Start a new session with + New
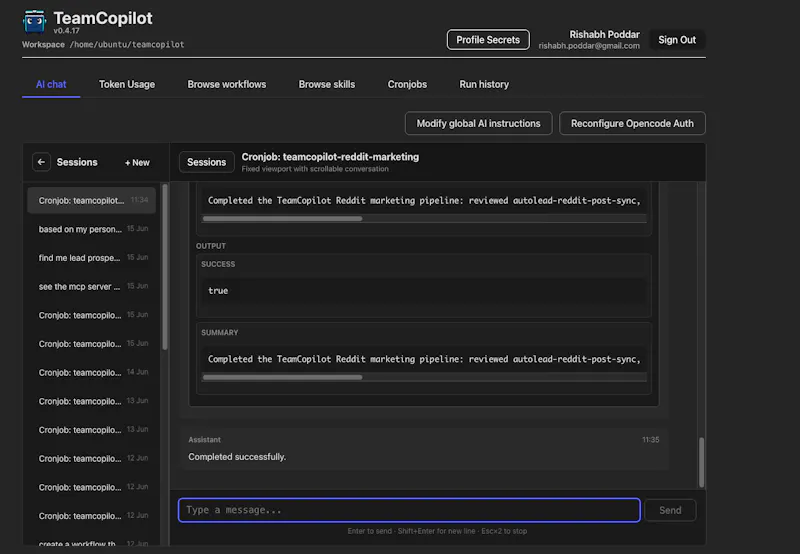The height and width of the screenshot is (554, 800). pyautogui.click(x=137, y=163)
